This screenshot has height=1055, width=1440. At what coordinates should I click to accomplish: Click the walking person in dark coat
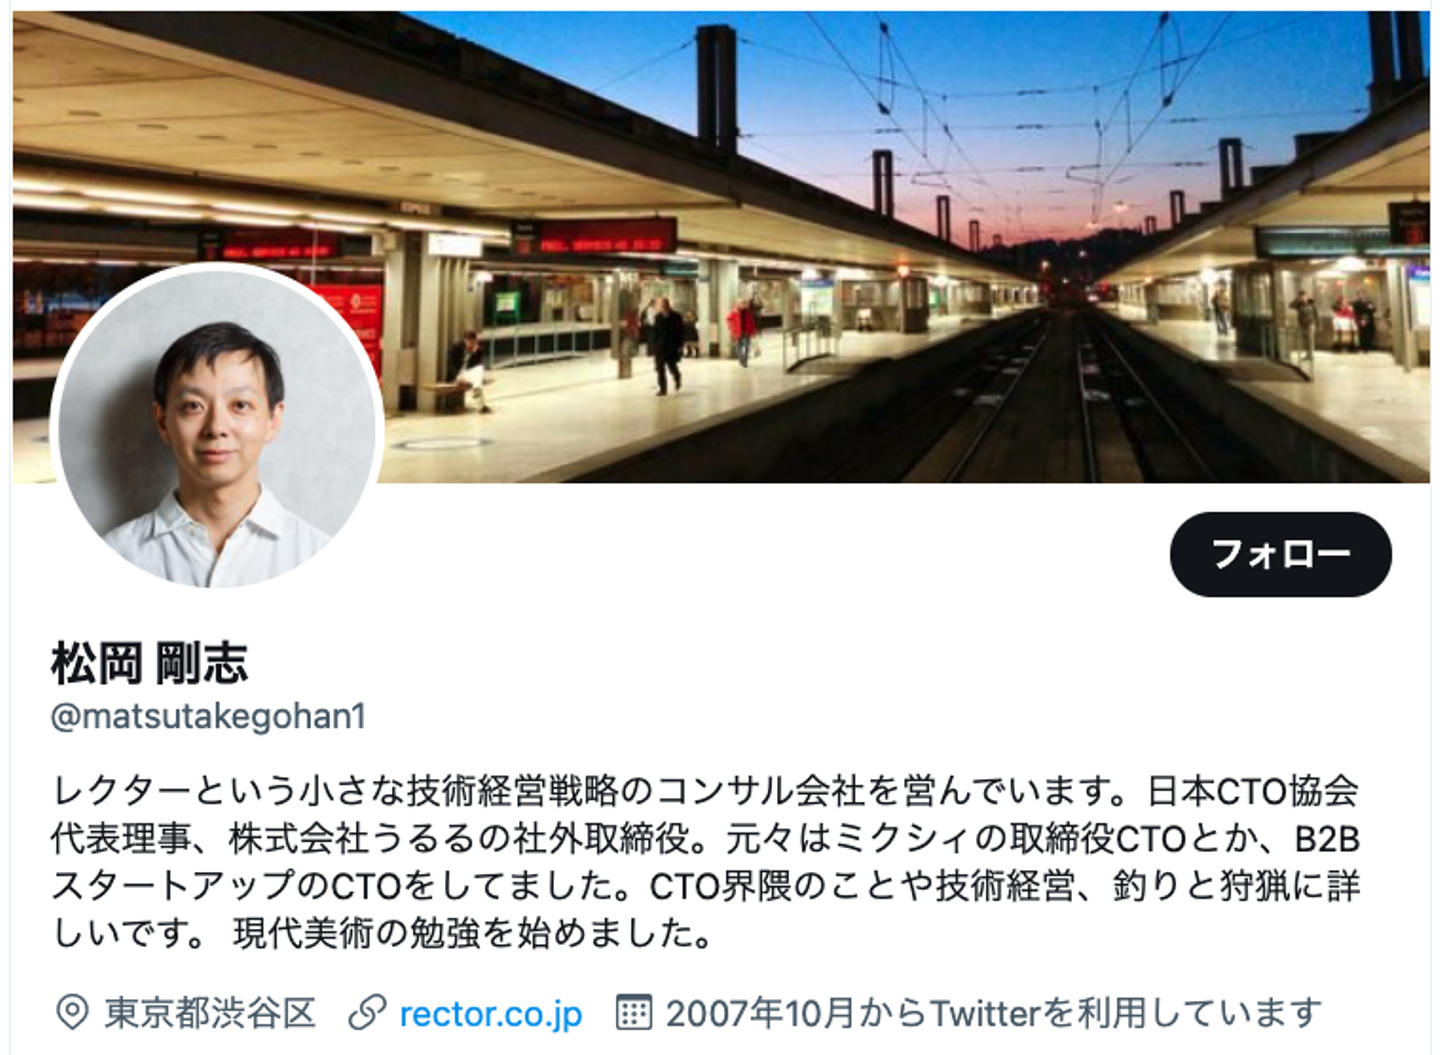tap(667, 346)
